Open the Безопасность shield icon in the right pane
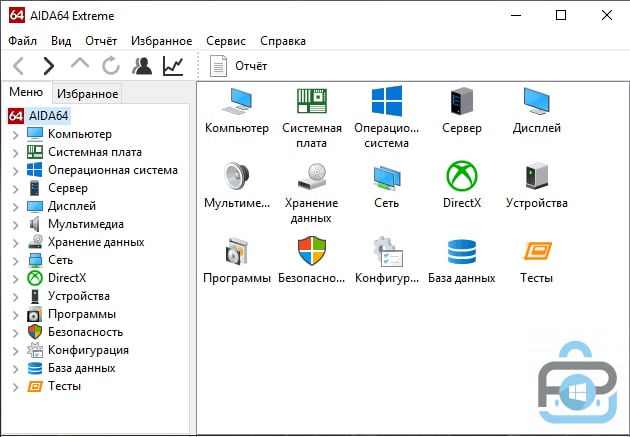Screen dimensions: 630x437 point(311,251)
